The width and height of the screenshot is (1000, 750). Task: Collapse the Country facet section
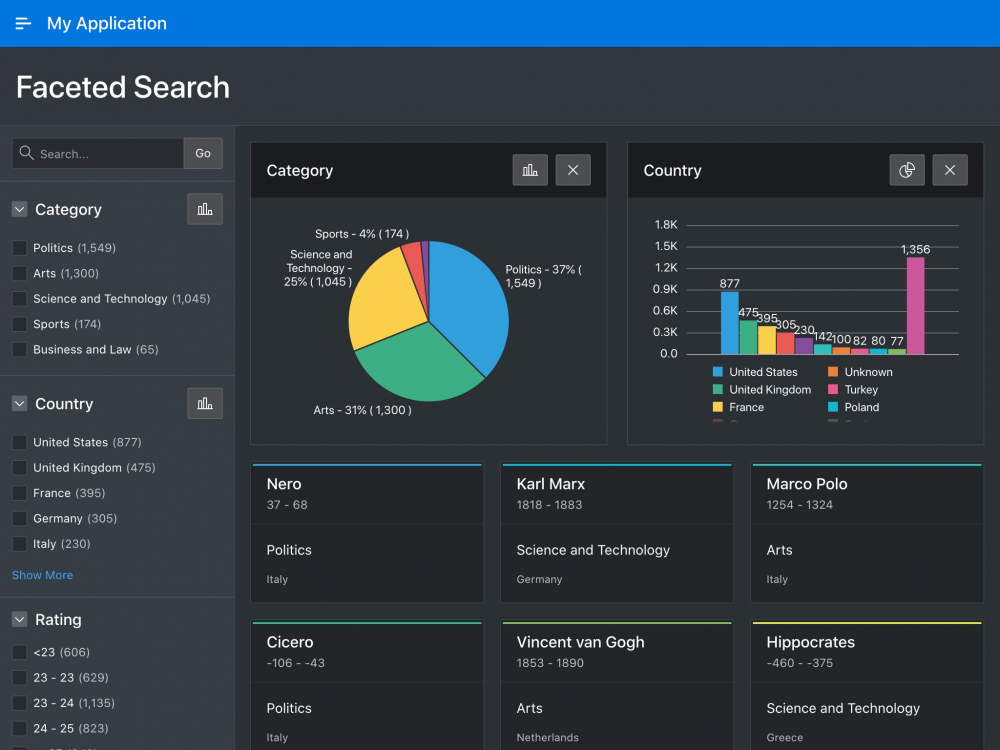[19, 403]
